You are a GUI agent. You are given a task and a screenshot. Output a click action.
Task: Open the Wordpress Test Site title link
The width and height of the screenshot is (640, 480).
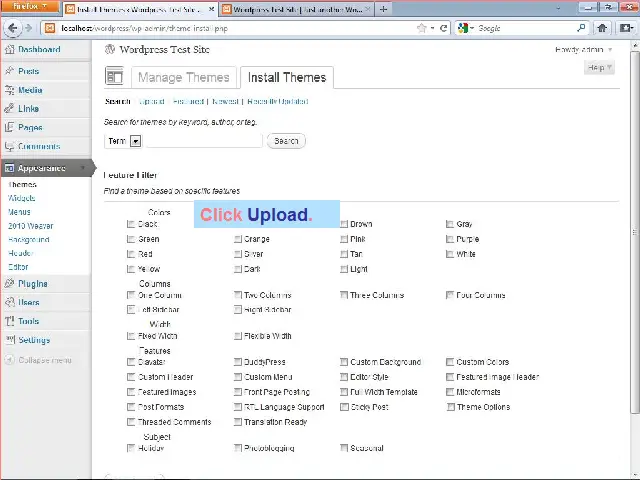164,49
